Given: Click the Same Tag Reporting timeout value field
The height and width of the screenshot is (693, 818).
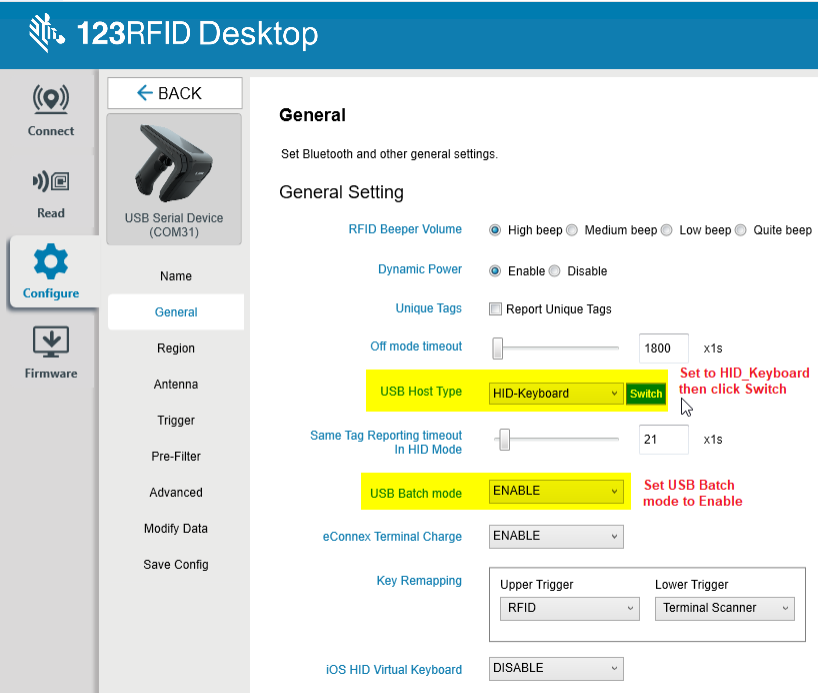Looking at the screenshot, I should point(663,439).
